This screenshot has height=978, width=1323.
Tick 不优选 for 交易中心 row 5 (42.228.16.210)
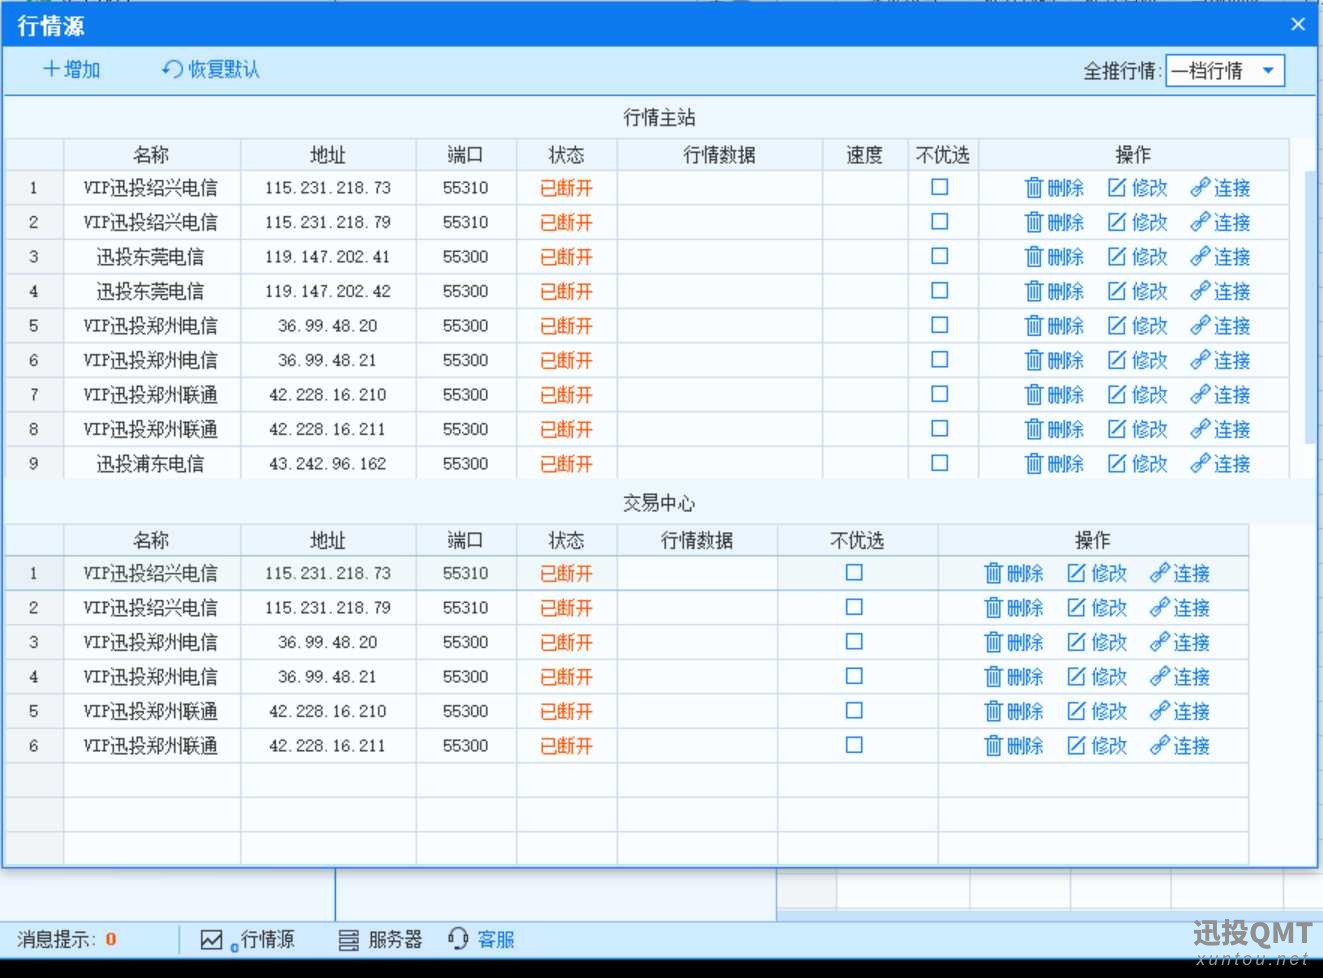tap(854, 710)
